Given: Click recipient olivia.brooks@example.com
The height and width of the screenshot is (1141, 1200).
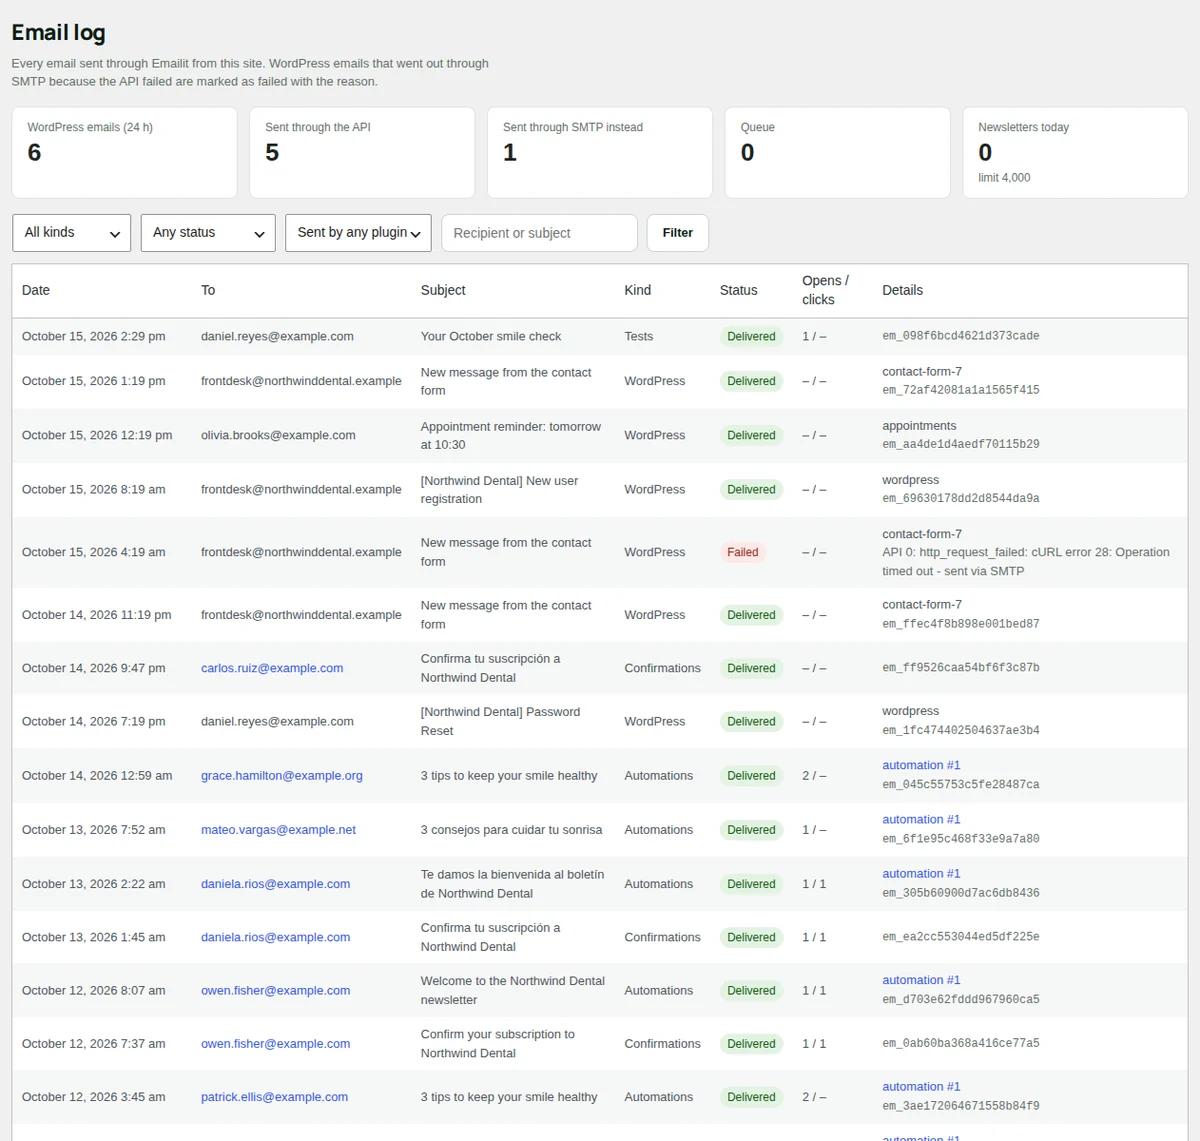Looking at the screenshot, I should coord(278,436).
